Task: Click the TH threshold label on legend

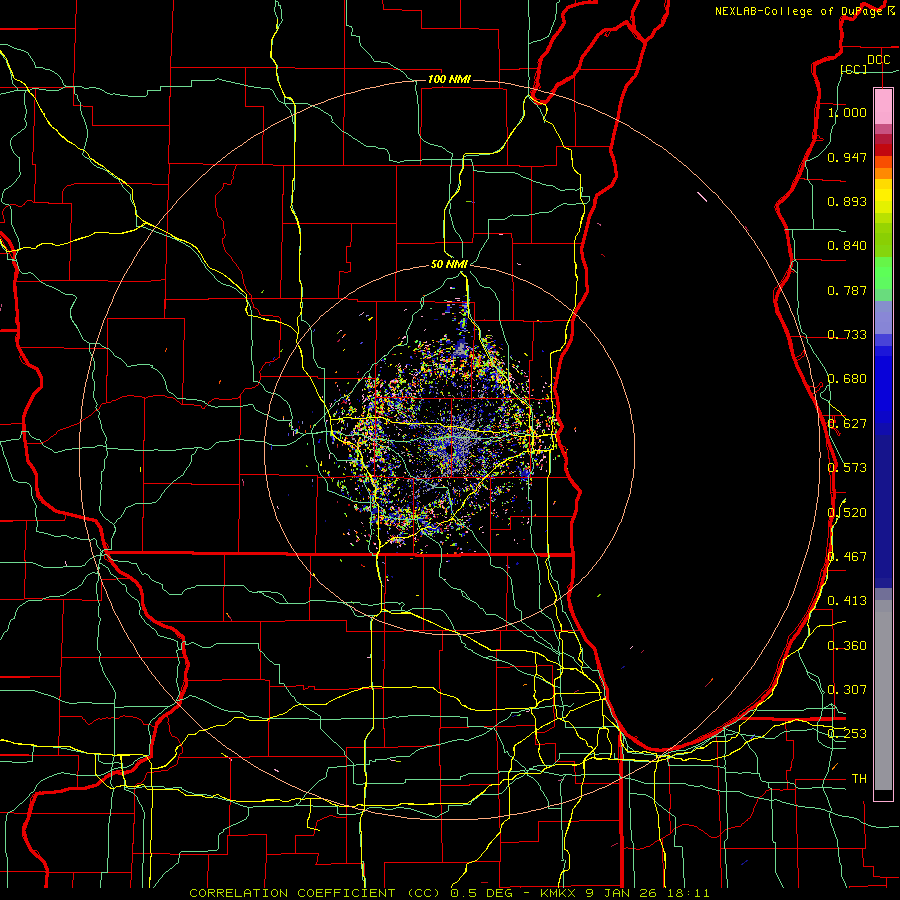Action: click(859, 779)
